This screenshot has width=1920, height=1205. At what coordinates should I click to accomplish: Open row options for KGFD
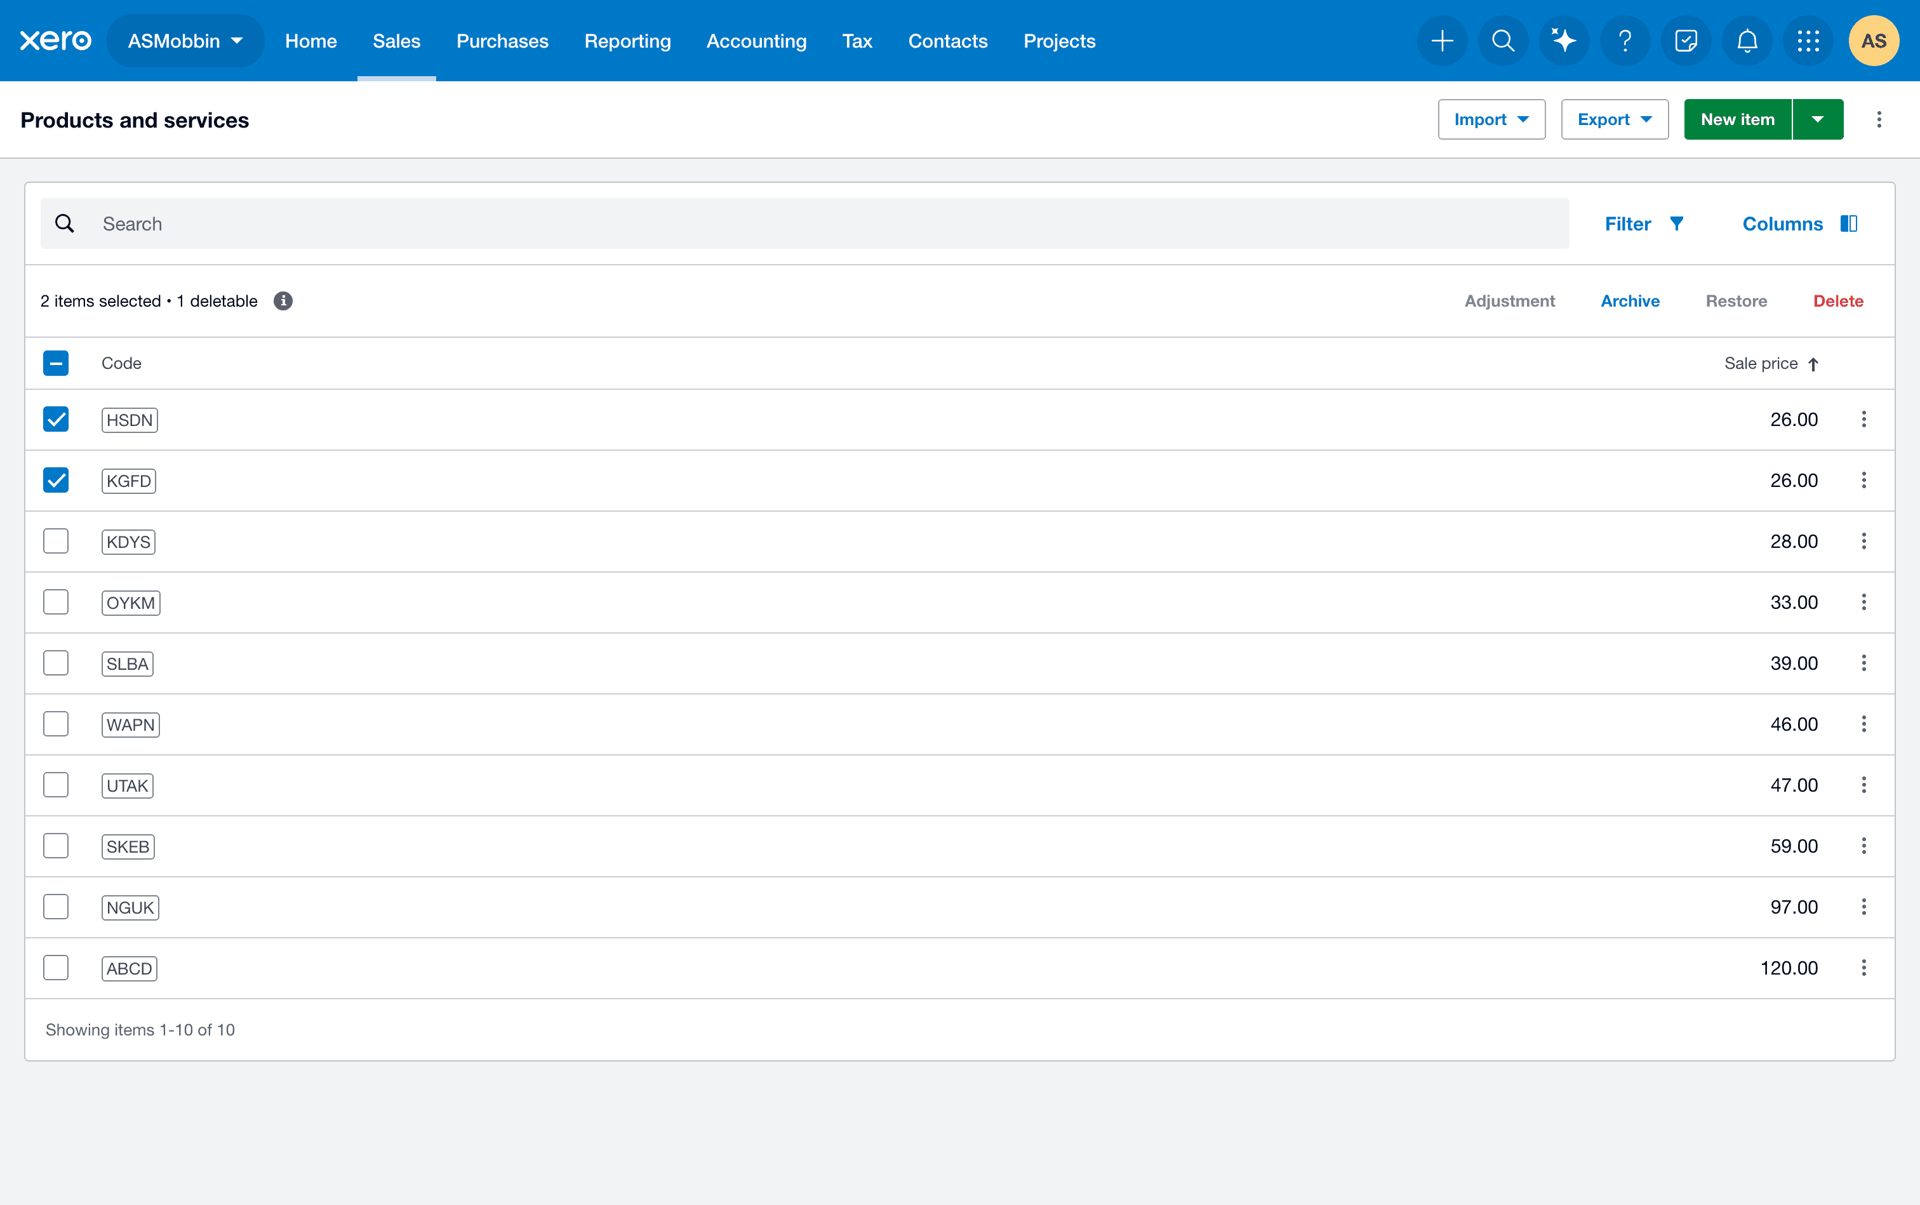pyautogui.click(x=1864, y=481)
